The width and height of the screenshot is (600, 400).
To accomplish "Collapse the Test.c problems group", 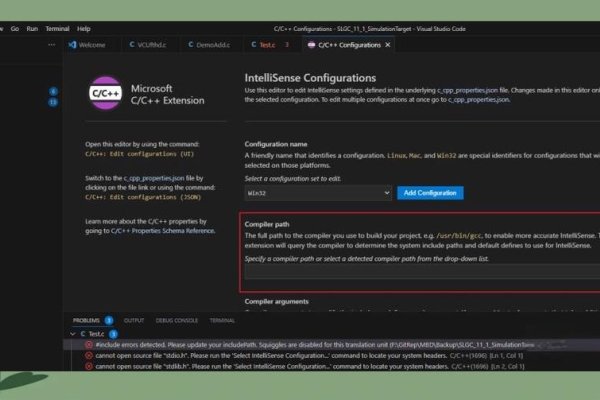I will click(73, 334).
